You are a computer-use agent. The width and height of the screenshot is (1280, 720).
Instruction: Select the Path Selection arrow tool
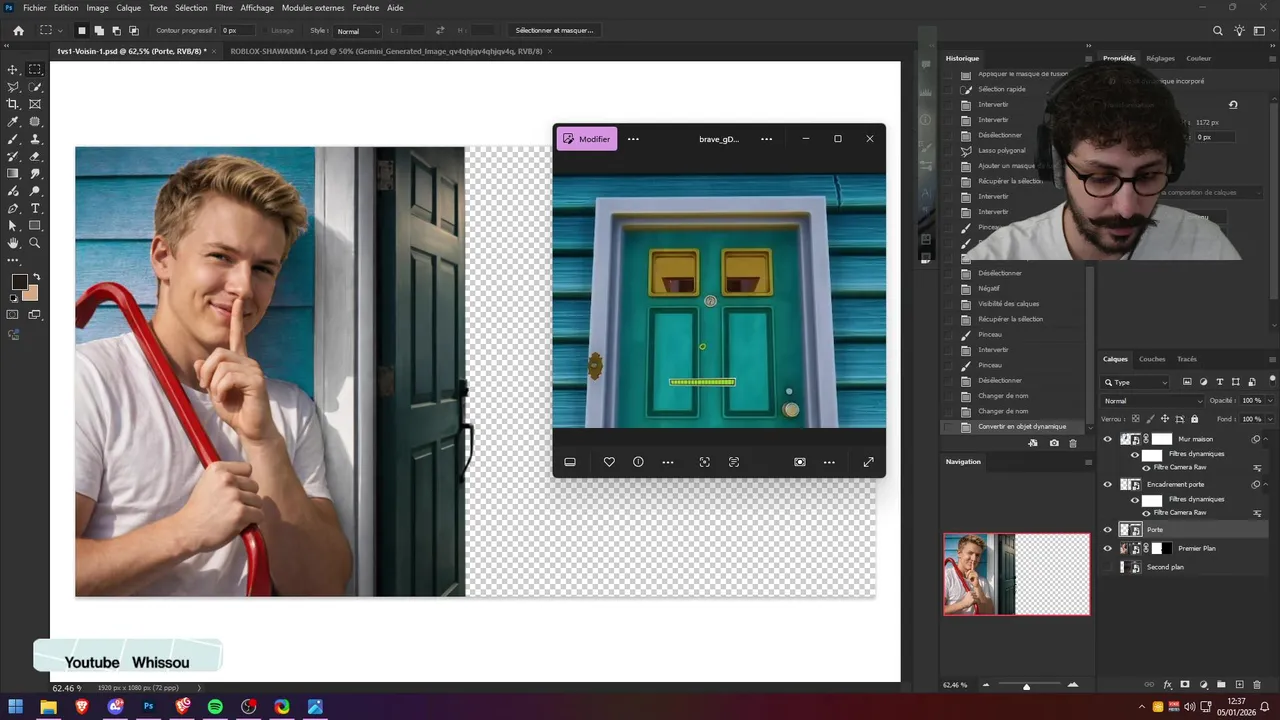[x=13, y=226]
